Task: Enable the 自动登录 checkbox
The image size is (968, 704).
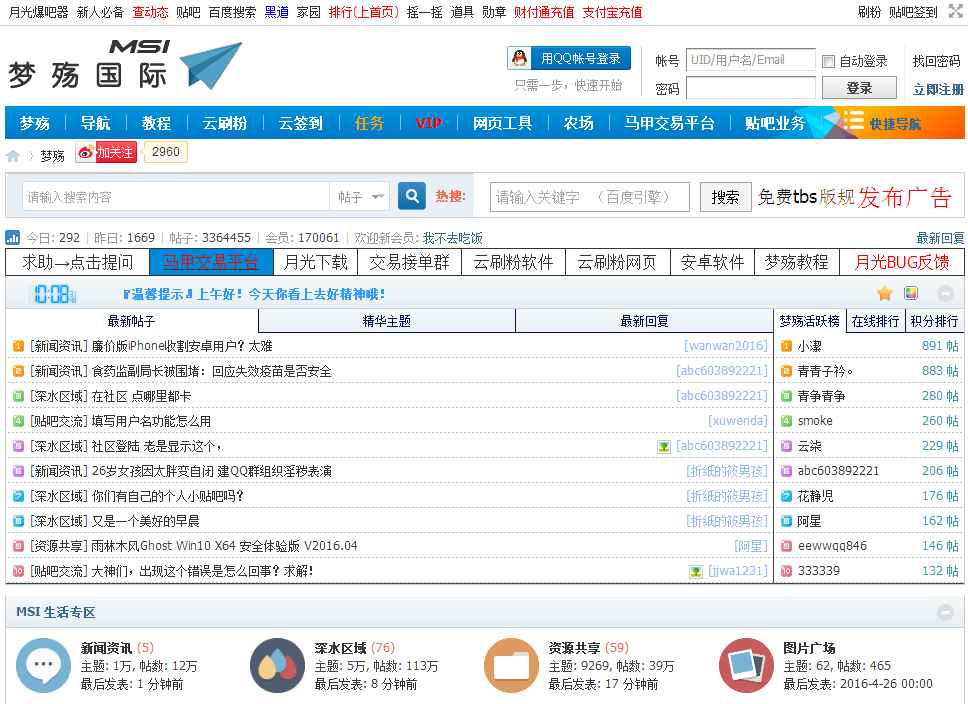Action: pyautogui.click(x=828, y=61)
